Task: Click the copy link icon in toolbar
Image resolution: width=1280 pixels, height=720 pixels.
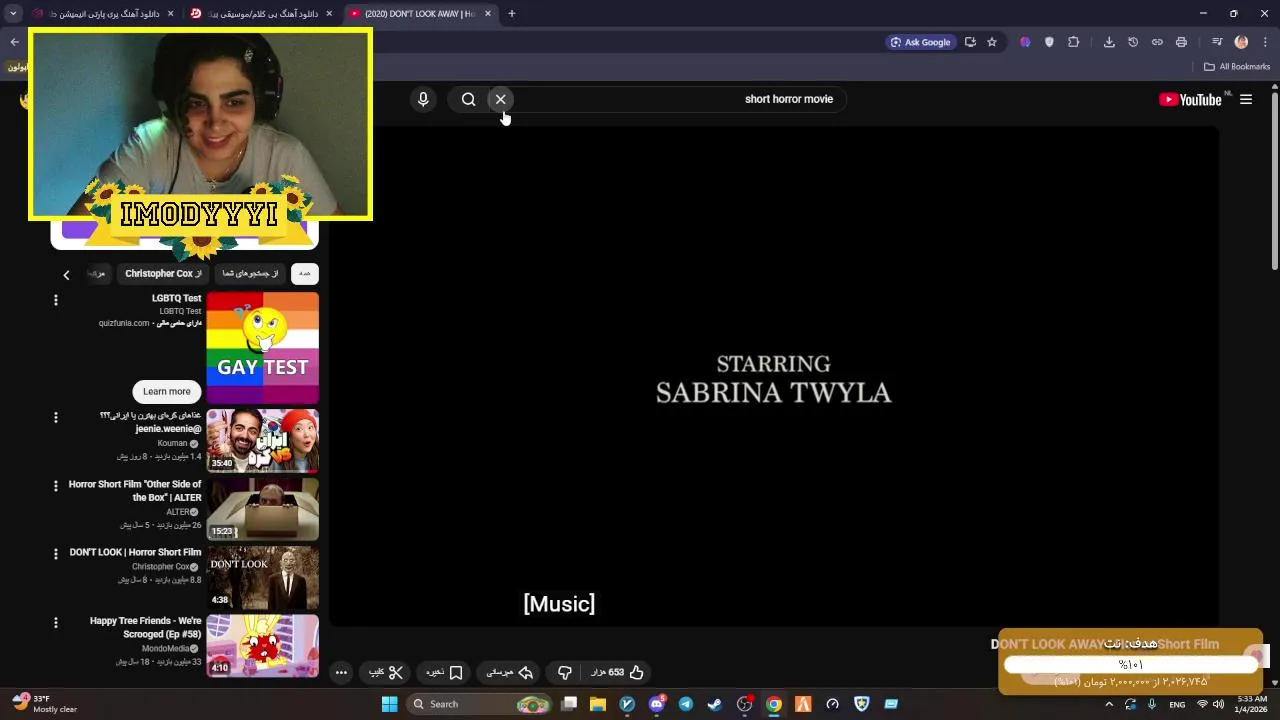Action: coord(1157,42)
